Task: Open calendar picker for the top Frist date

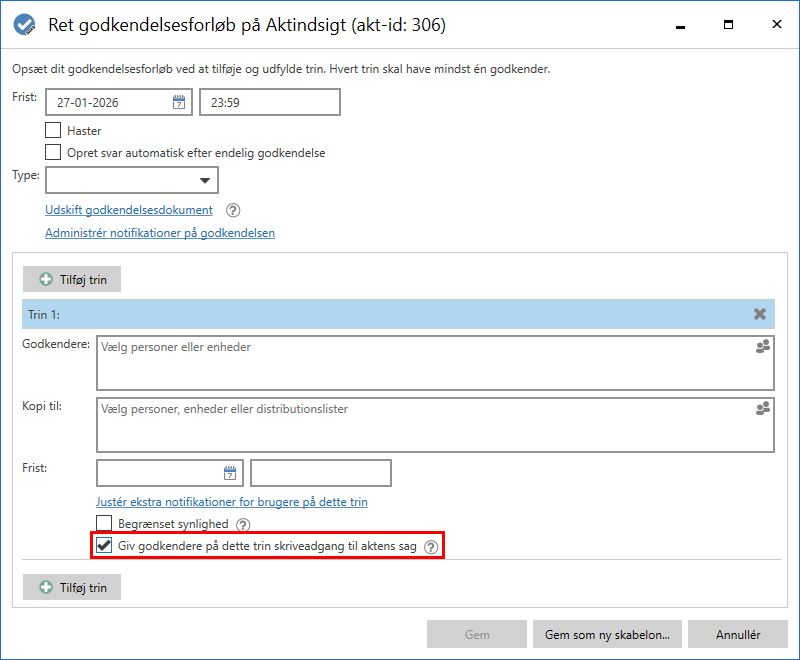Action: pos(179,102)
